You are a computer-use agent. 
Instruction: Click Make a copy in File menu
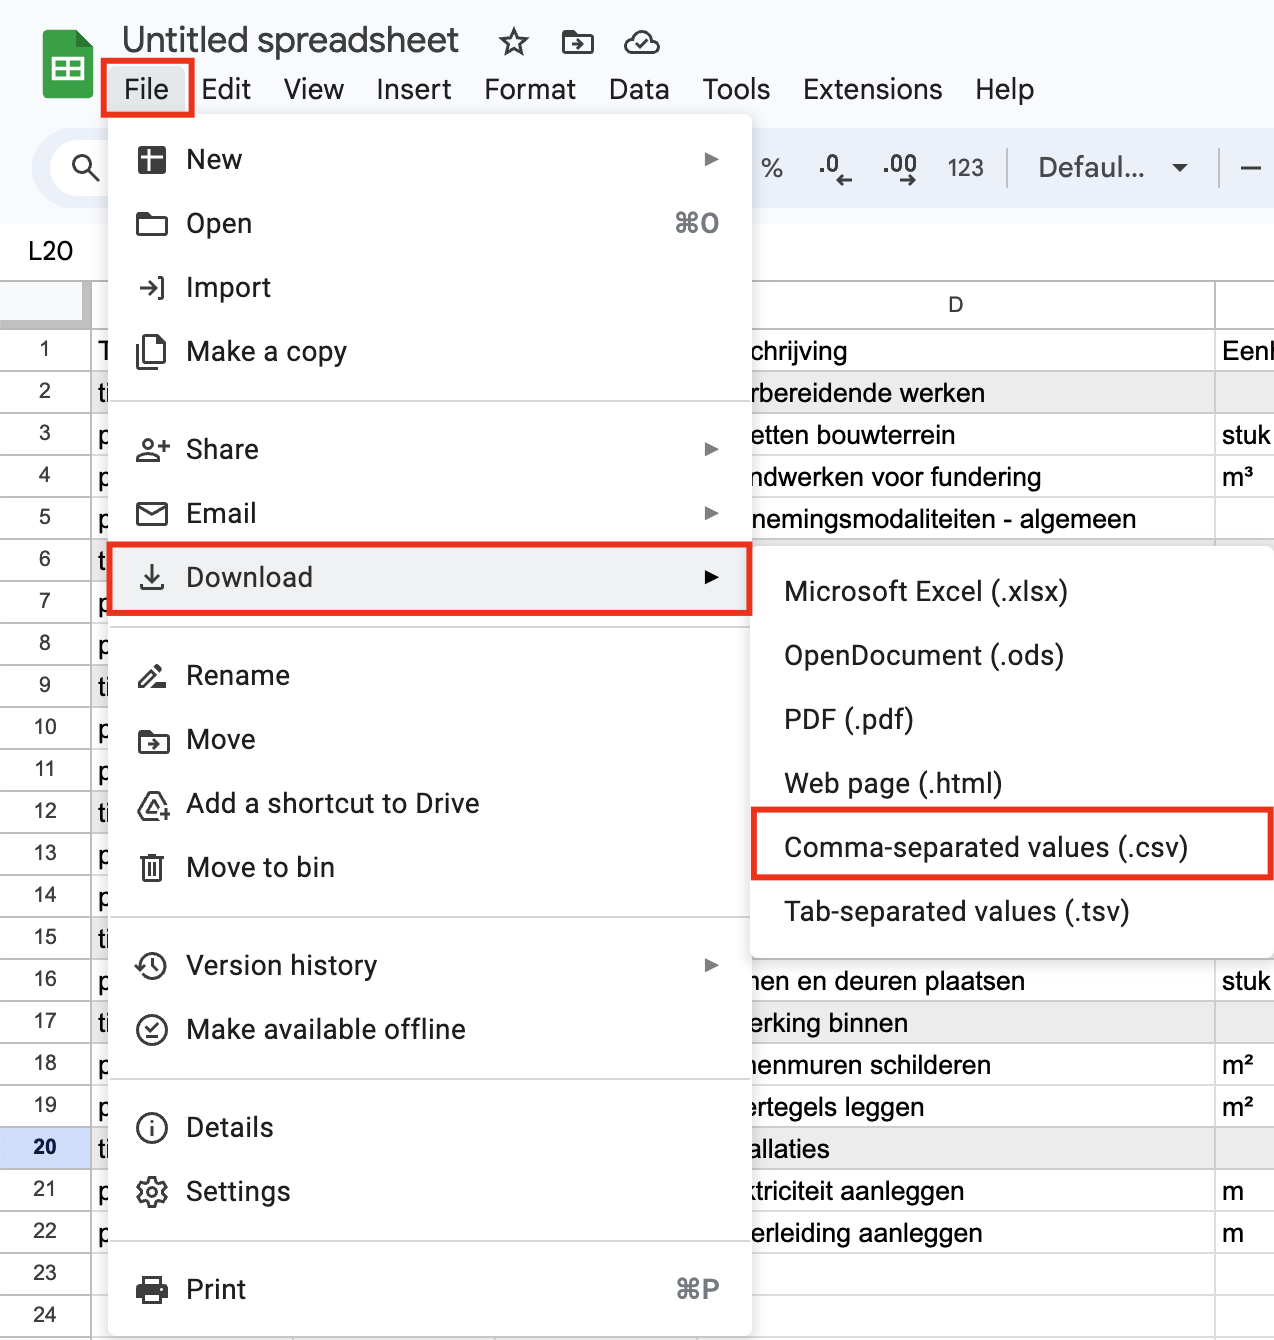coord(266,352)
